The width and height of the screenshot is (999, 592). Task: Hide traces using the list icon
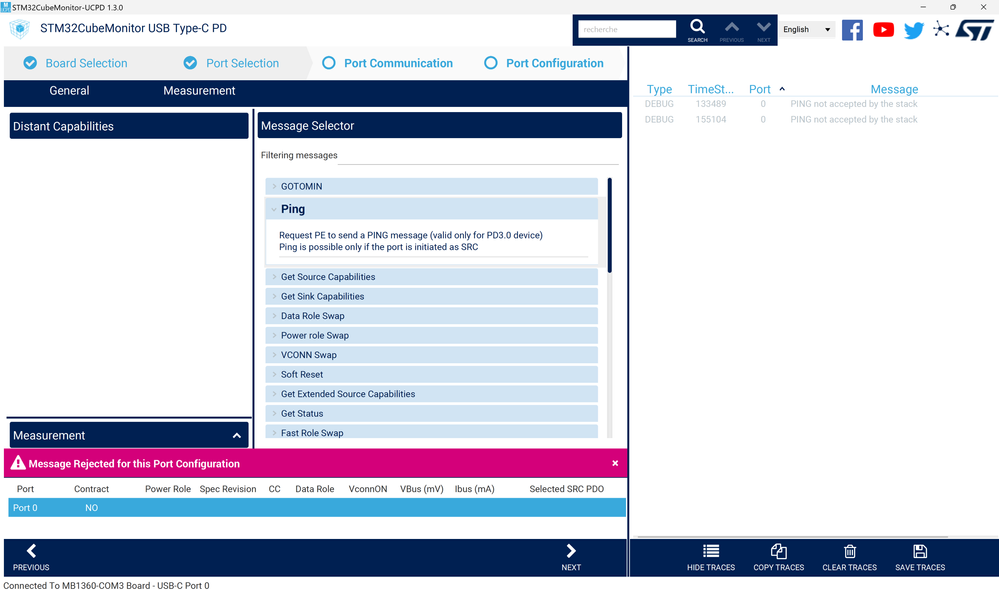pyautogui.click(x=711, y=551)
